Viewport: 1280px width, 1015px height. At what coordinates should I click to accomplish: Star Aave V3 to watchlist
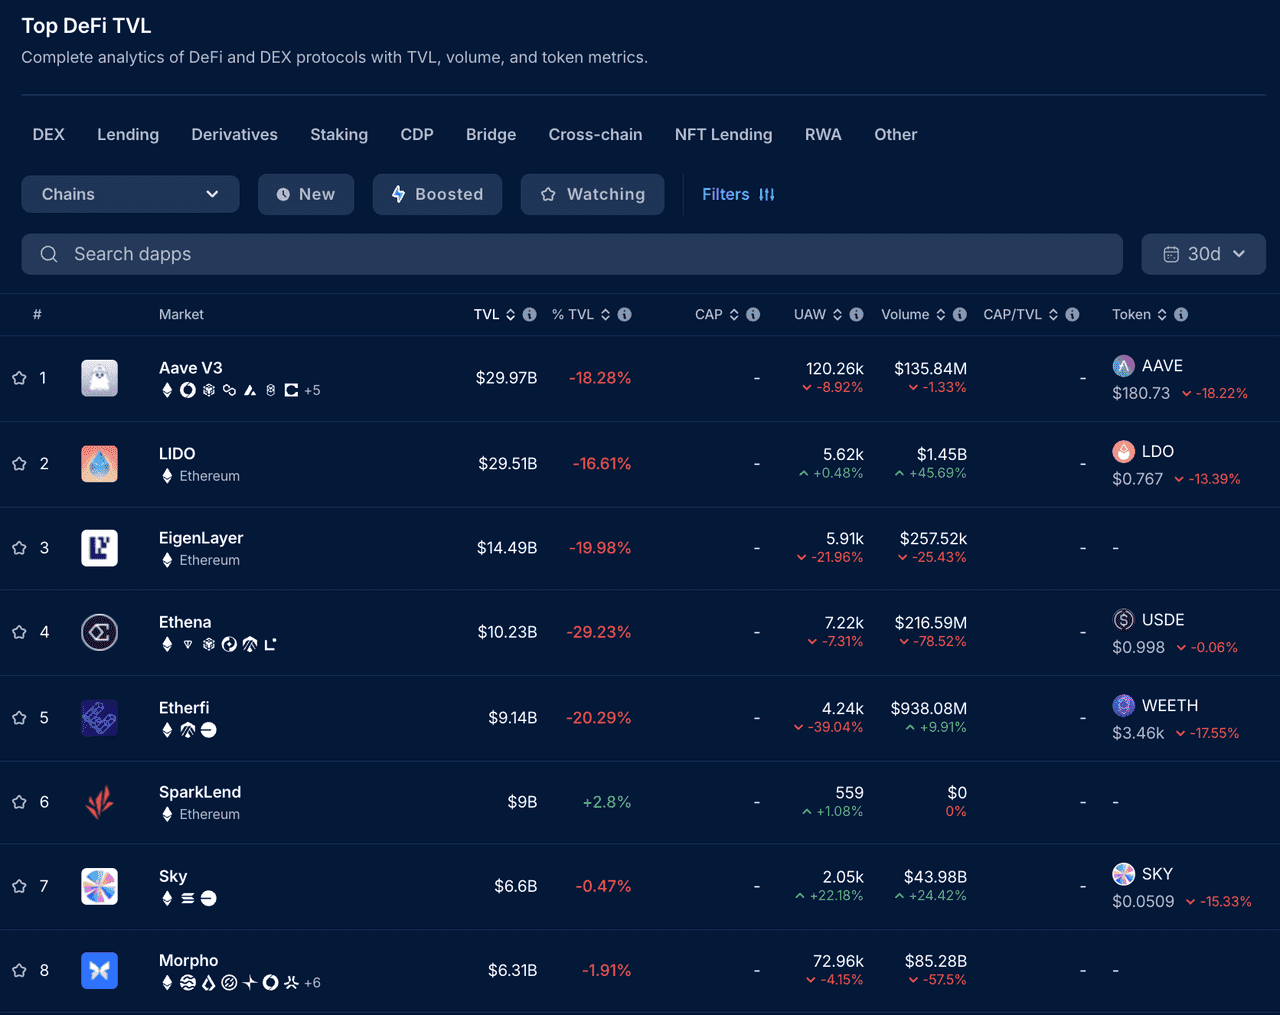tap(17, 378)
